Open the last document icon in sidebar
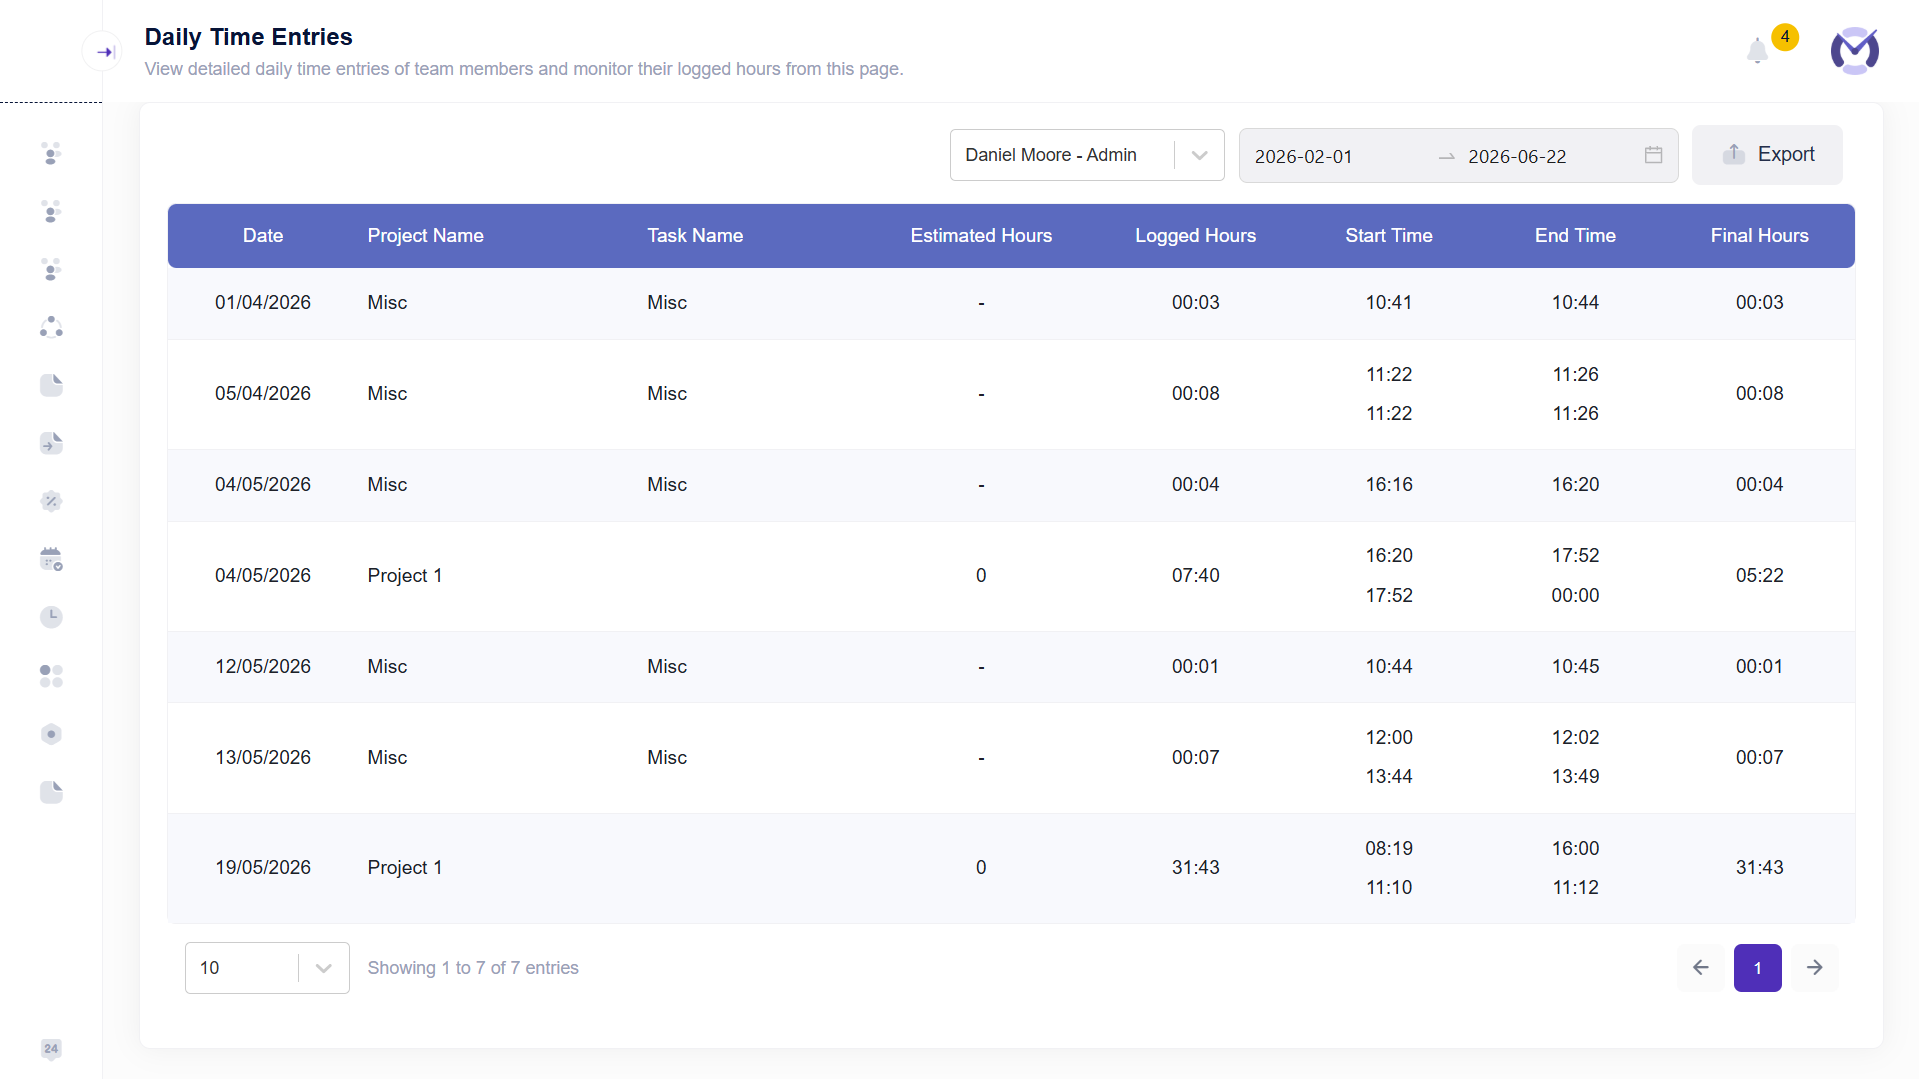 click(x=51, y=792)
